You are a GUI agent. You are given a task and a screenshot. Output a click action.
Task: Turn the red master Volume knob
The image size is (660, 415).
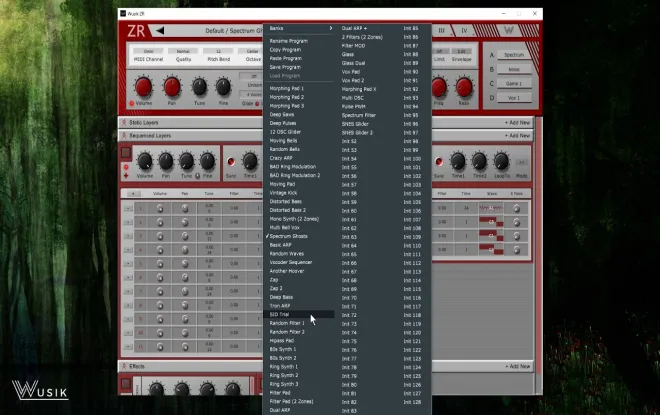tap(144, 87)
